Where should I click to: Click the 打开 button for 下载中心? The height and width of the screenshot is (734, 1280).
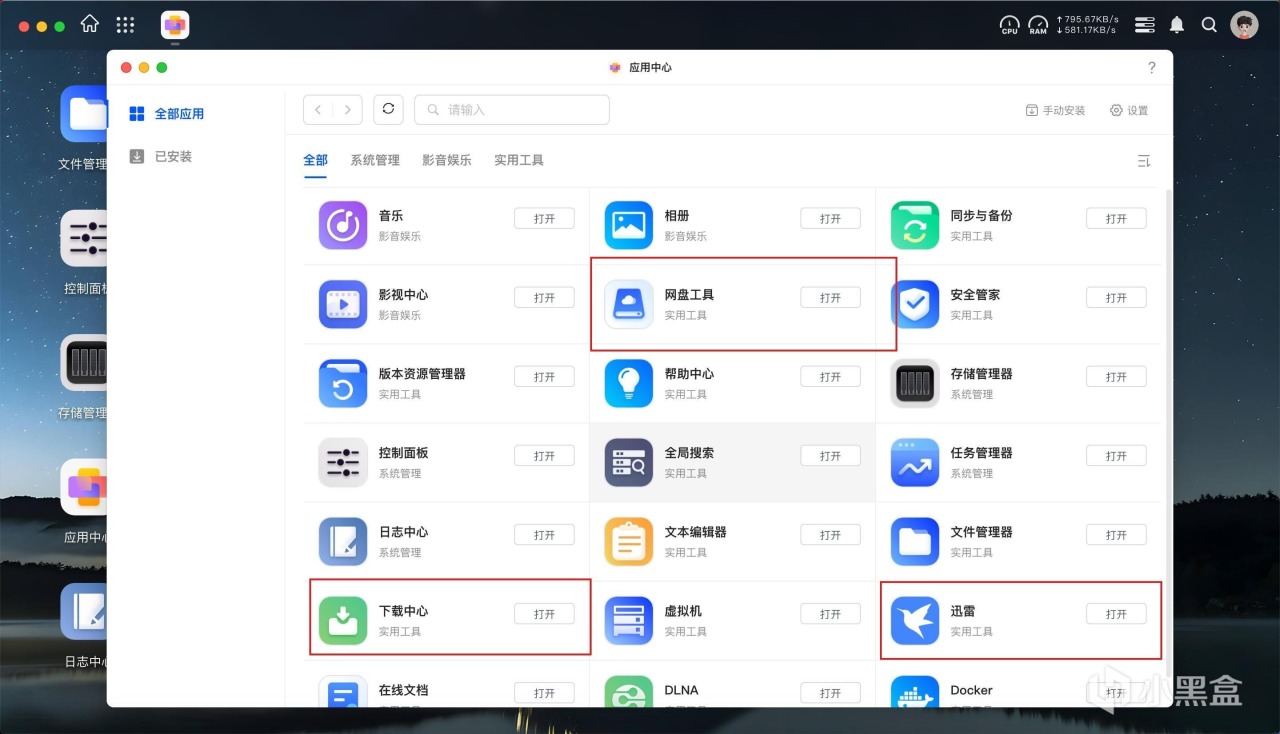544,614
